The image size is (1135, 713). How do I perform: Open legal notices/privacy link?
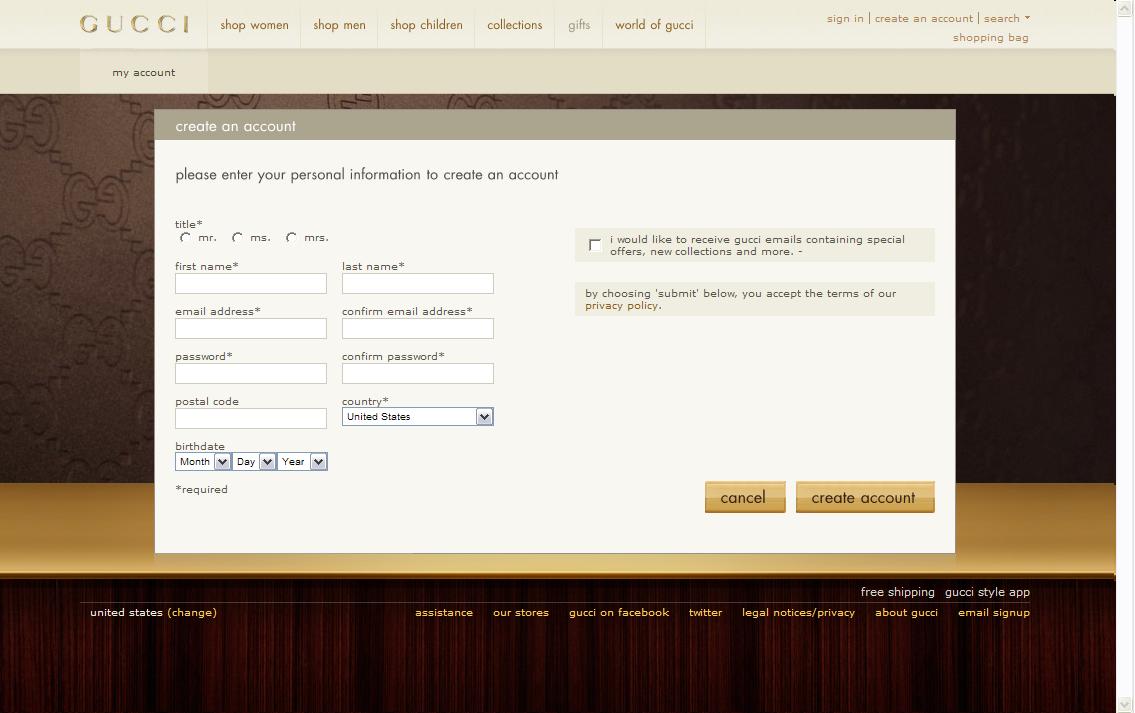(x=798, y=612)
